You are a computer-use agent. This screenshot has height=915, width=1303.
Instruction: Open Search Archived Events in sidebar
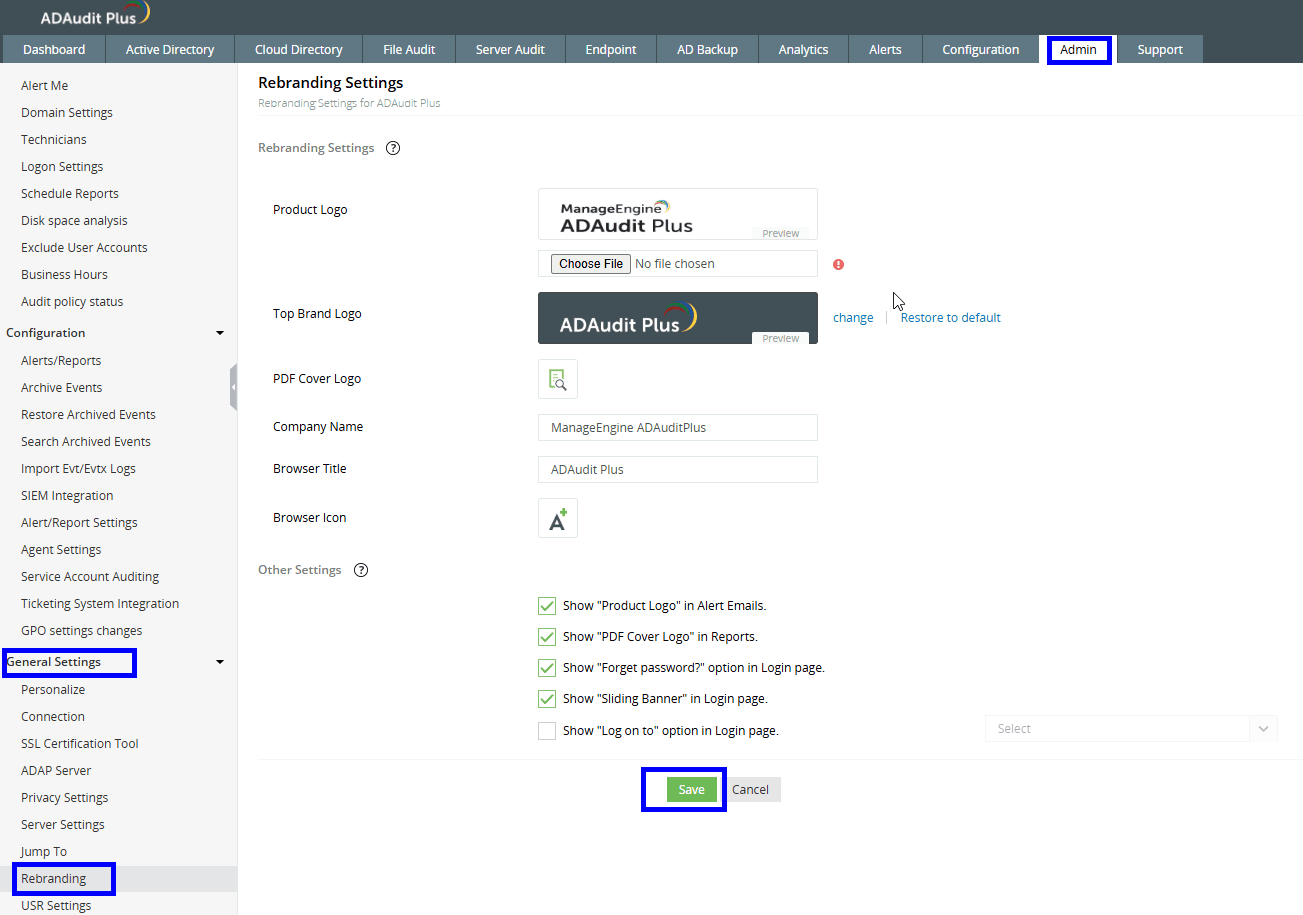point(86,442)
